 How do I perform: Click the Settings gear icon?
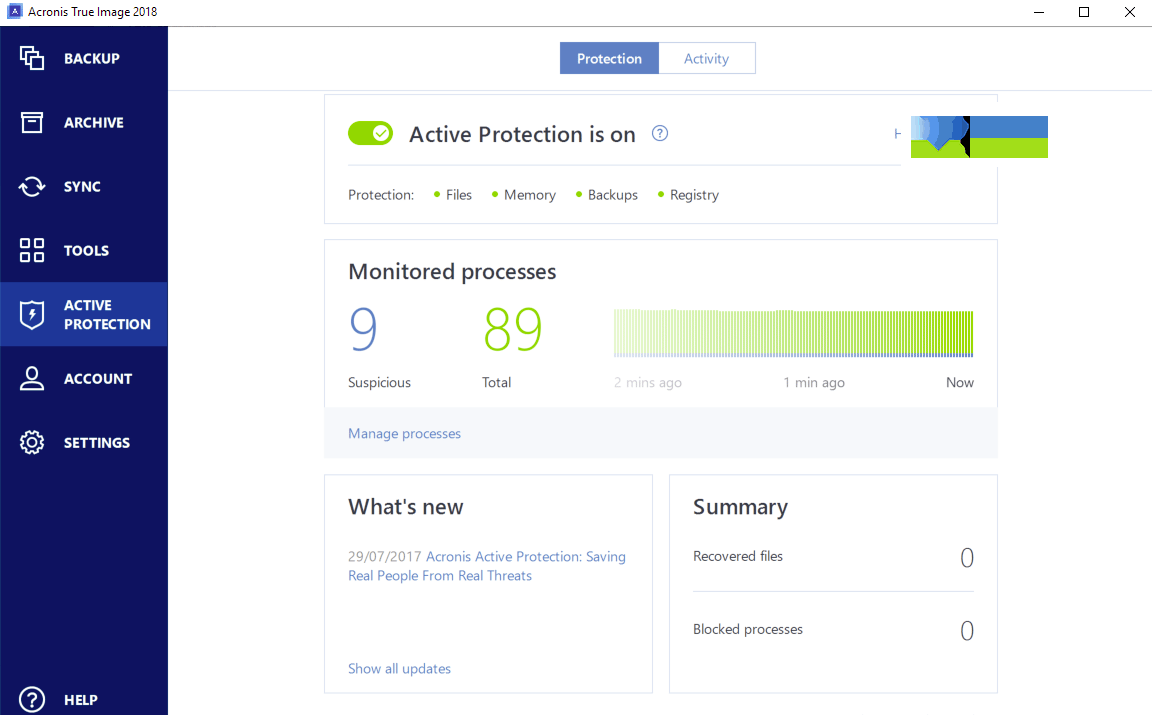(32, 442)
